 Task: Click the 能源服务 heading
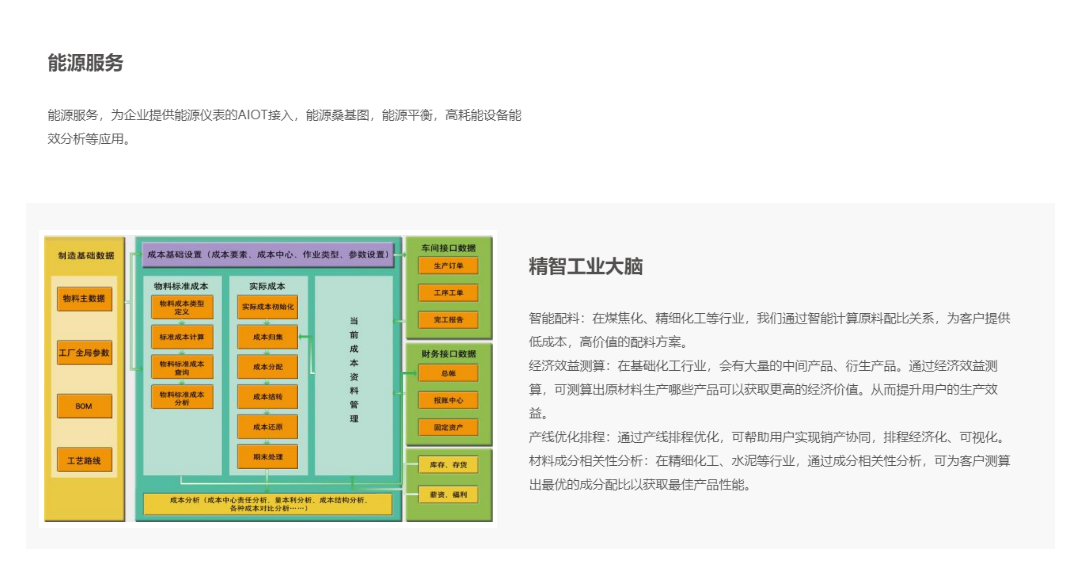86,62
